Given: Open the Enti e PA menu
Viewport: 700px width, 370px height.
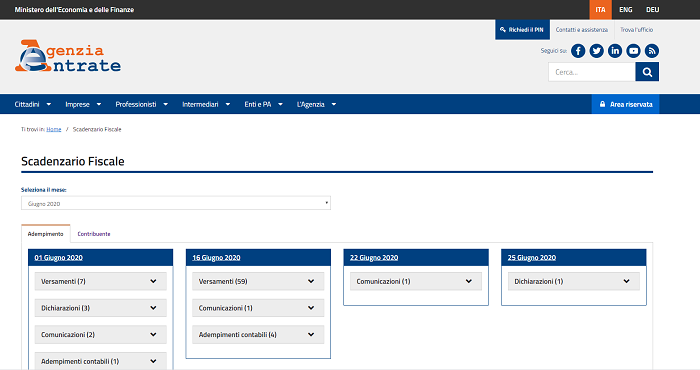Looking at the screenshot, I should point(263,104).
